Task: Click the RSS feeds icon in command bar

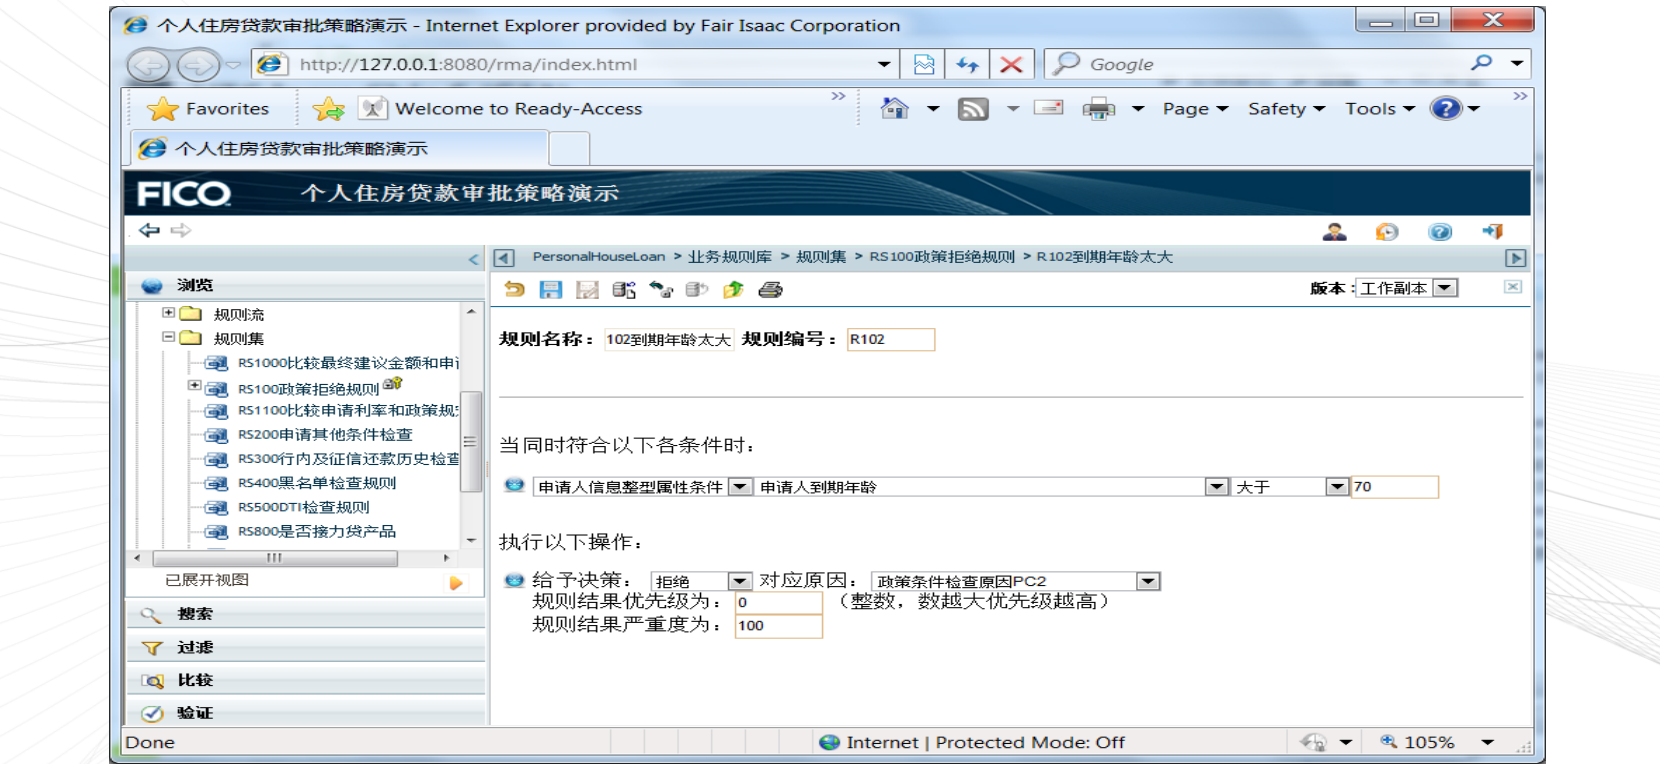Action: point(973,109)
